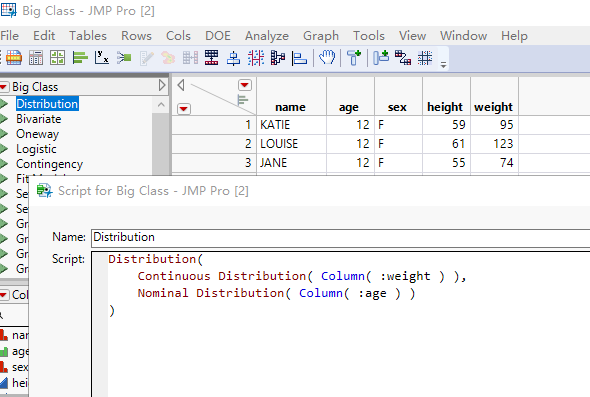Launch Distribution from the green bars toolbar icon
This screenshot has height=397, width=590.
pyautogui.click(x=80, y=58)
